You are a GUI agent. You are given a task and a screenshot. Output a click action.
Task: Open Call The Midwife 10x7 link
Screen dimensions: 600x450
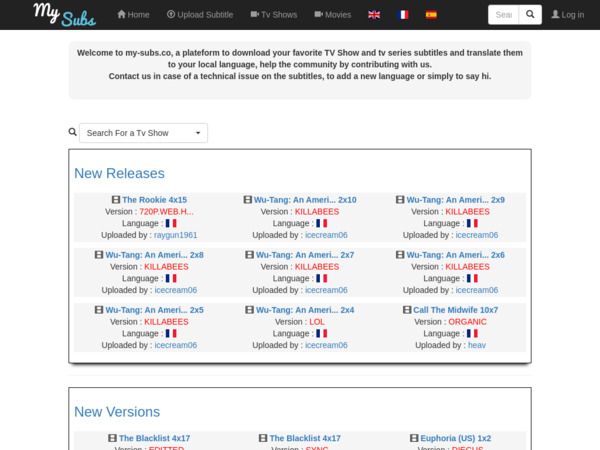[455, 310]
